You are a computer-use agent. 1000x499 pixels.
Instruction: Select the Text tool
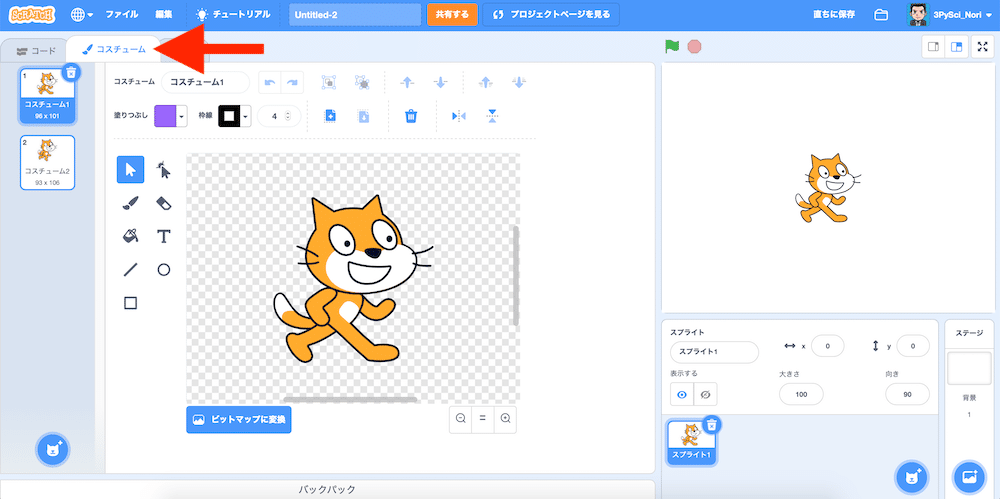pos(164,236)
